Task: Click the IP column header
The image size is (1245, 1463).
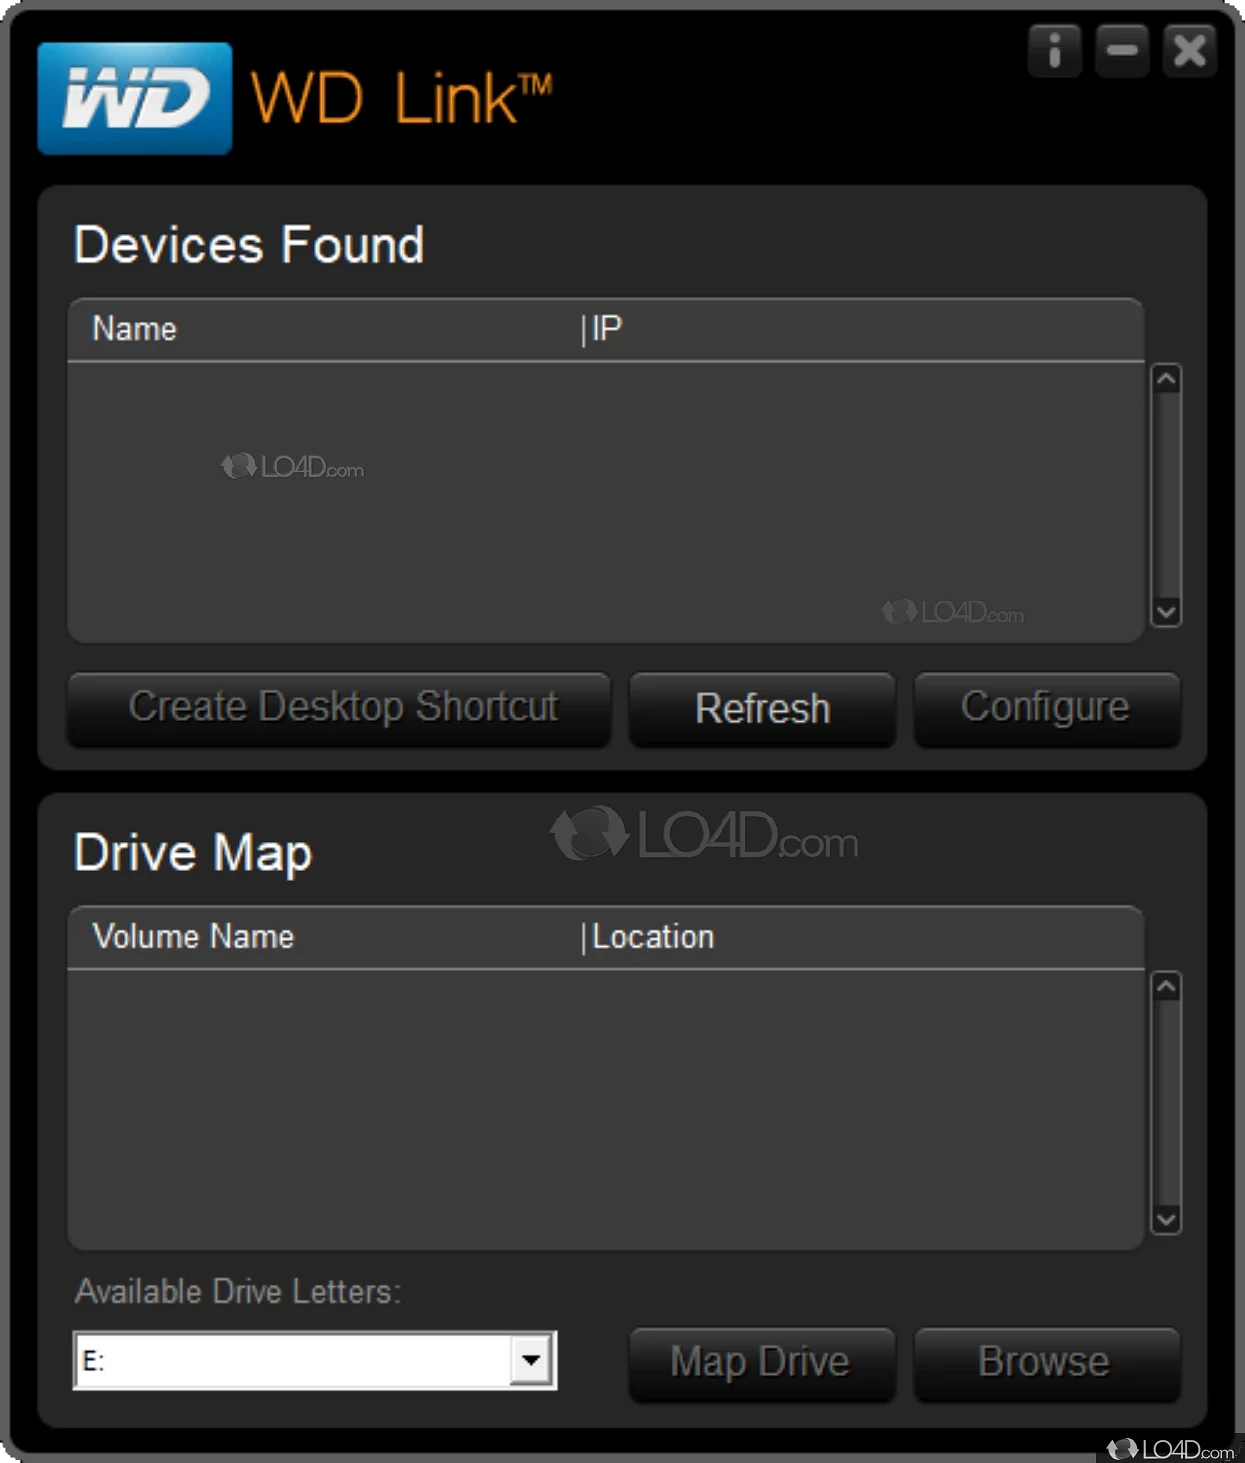Action: (606, 329)
